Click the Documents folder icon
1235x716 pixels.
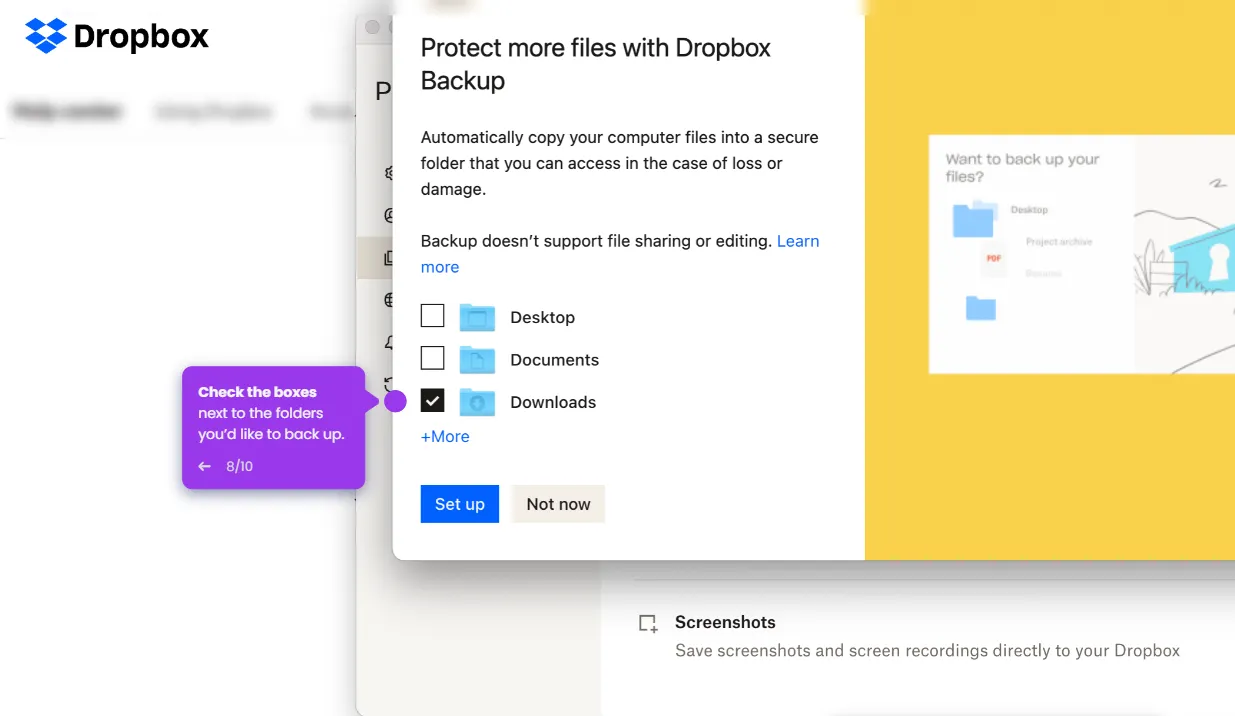[x=477, y=359]
